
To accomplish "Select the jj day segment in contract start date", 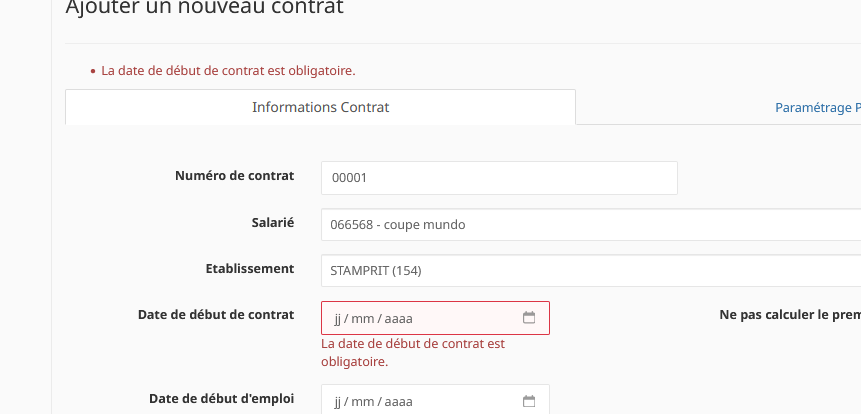I will tap(338, 318).
